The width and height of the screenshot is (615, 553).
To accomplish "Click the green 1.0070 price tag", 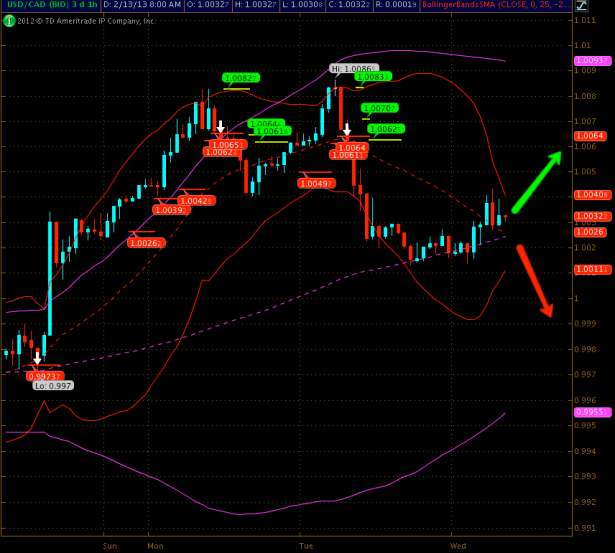I will tap(380, 108).
